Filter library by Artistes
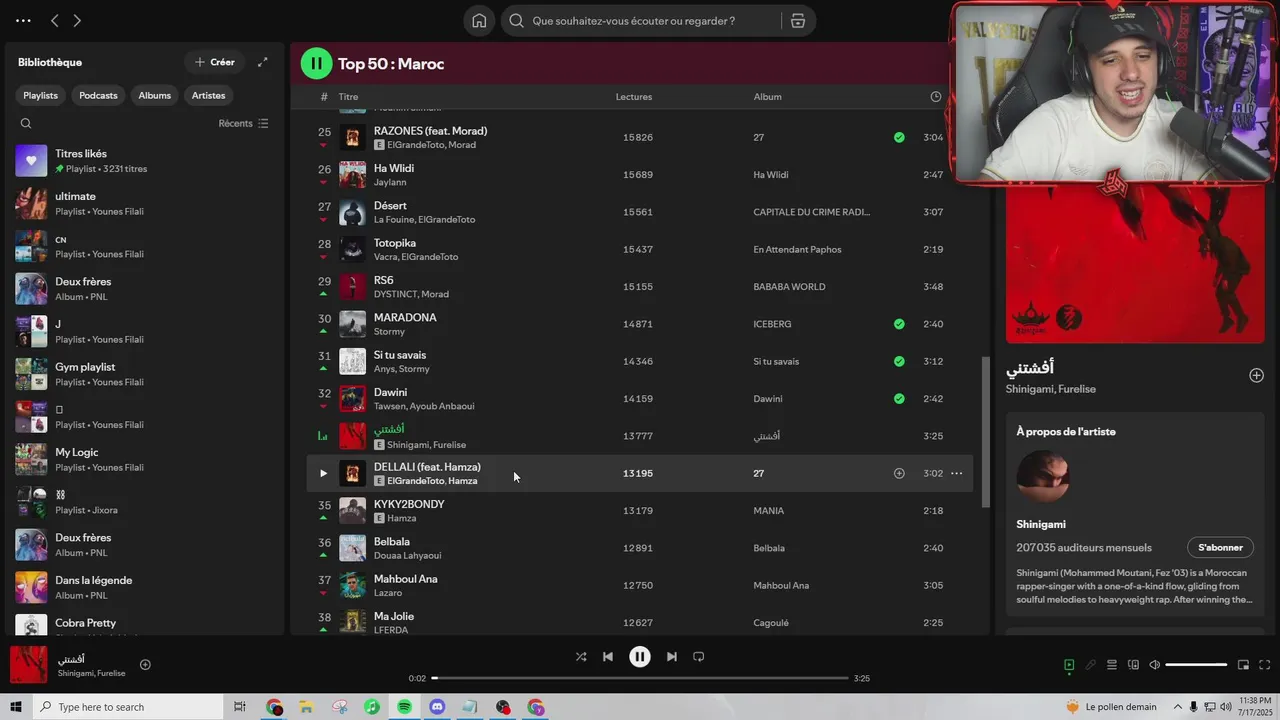 click(209, 95)
